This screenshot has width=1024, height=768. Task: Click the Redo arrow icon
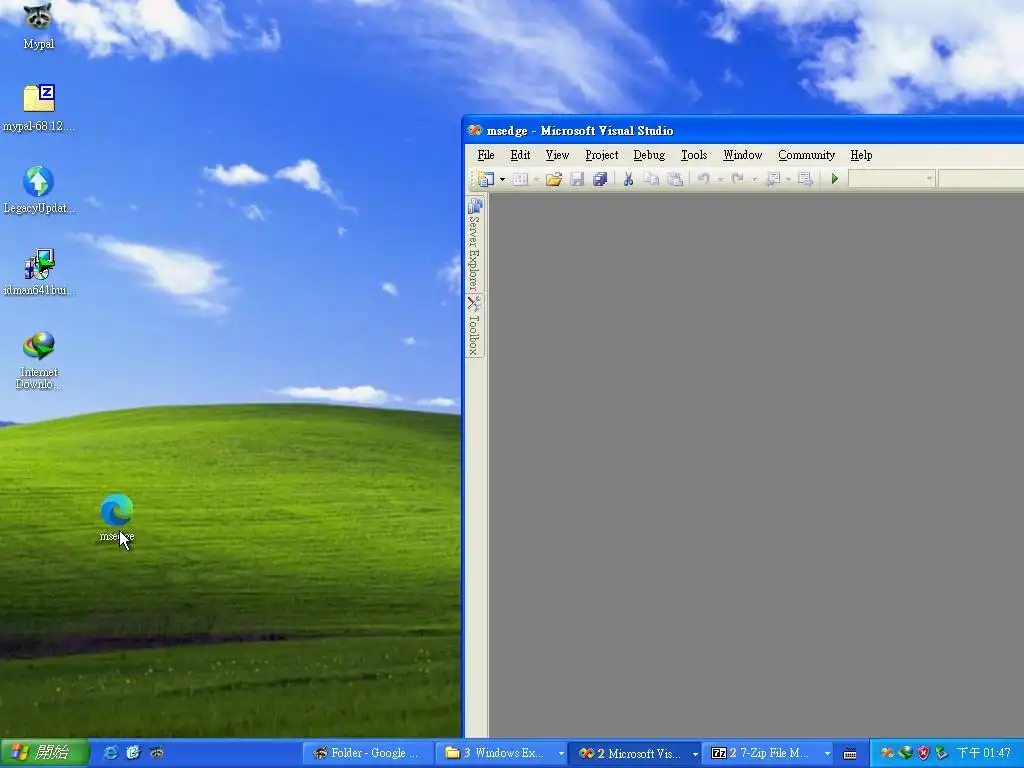(738, 178)
